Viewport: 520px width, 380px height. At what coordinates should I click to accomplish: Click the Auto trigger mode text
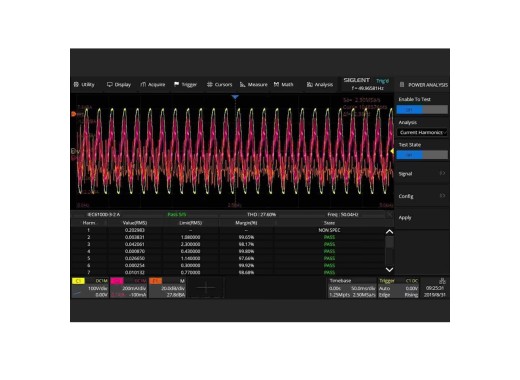384,288
